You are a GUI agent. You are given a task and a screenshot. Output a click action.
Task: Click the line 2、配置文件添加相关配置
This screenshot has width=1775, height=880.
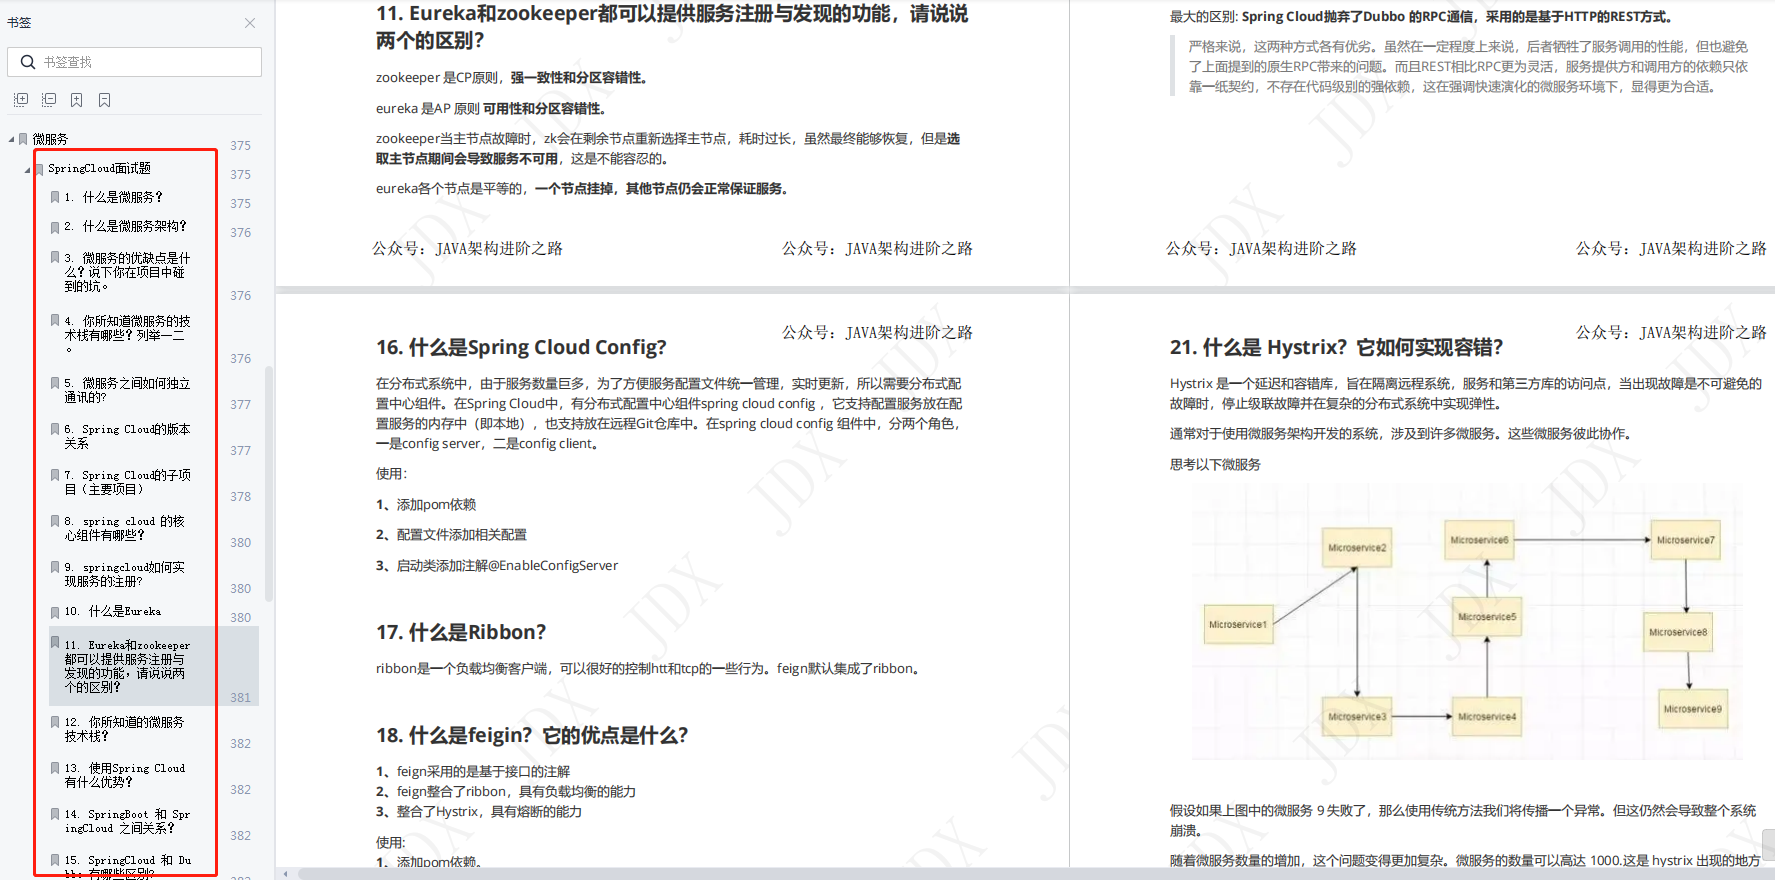pos(451,534)
